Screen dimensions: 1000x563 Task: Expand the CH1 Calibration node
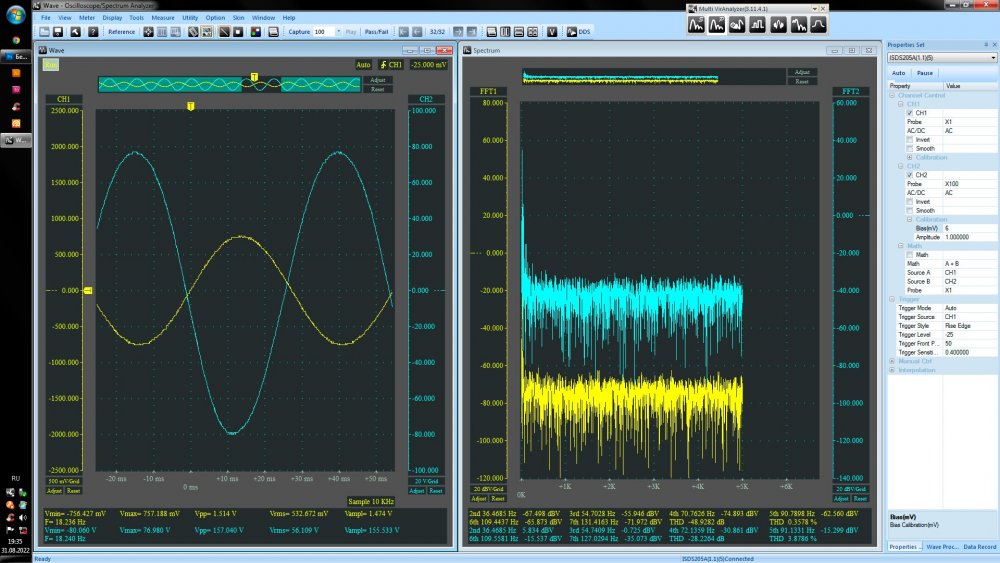(x=909, y=157)
